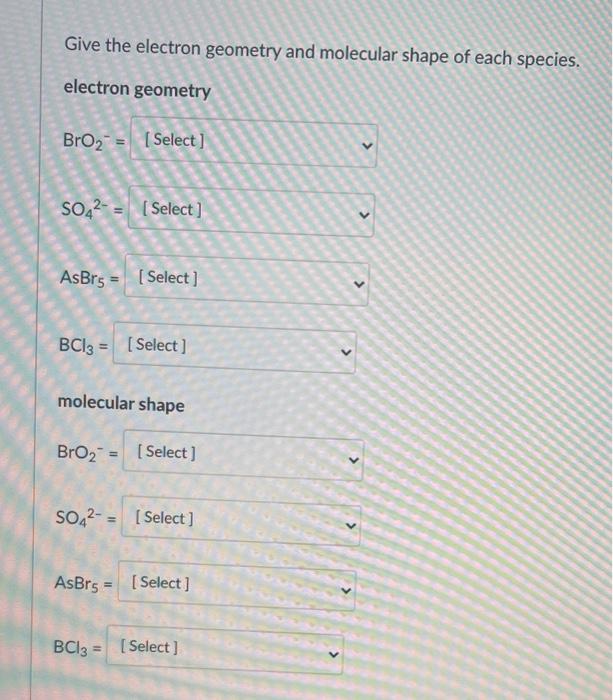Click chevron arrow of AsBr5 electron geometry select
Screen dimensions: 613x700
click(x=359, y=284)
